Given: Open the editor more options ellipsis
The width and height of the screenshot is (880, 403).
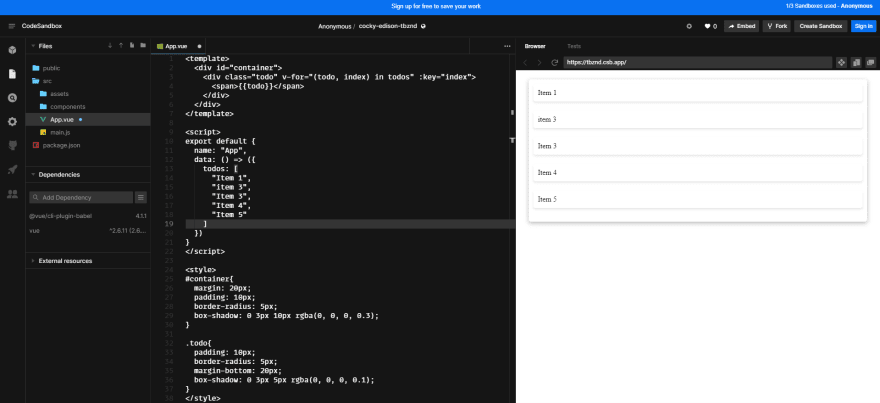Looking at the screenshot, I should pyautogui.click(x=507, y=46).
